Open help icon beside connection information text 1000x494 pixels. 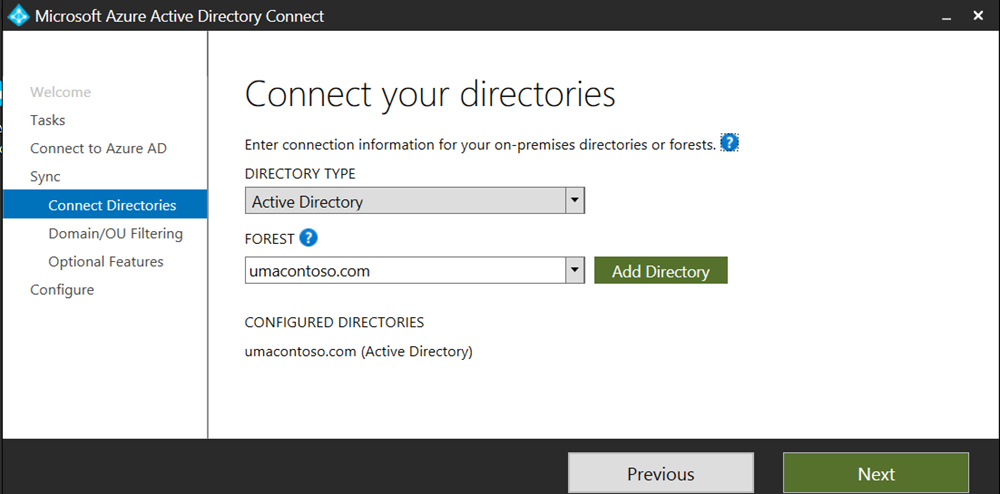pos(730,143)
